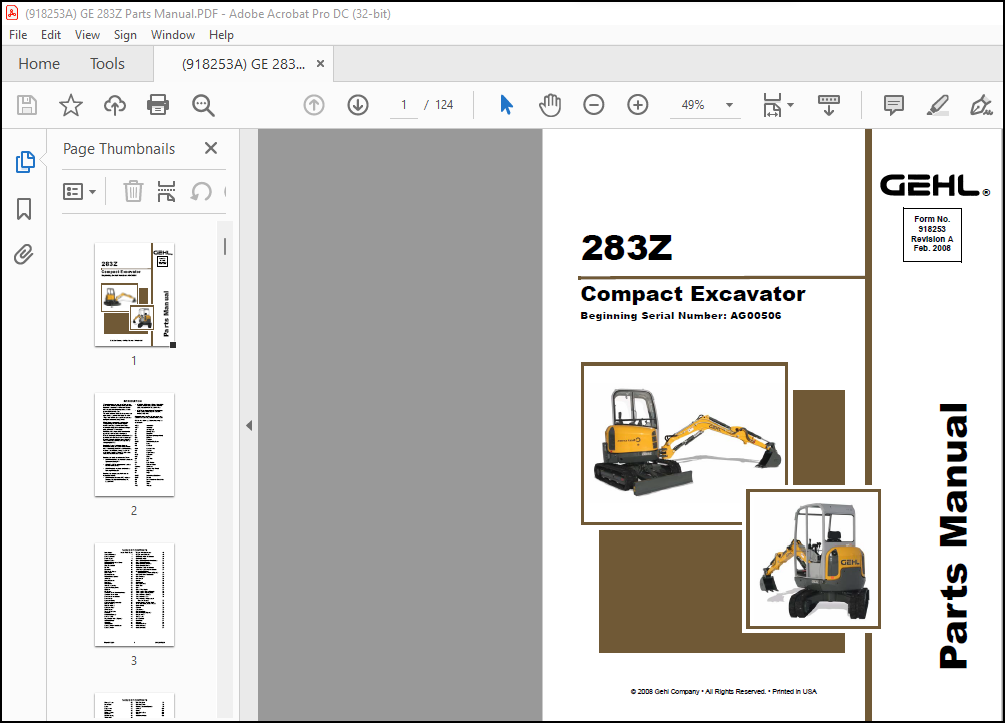
Task: Open the File menu
Action: coord(18,35)
